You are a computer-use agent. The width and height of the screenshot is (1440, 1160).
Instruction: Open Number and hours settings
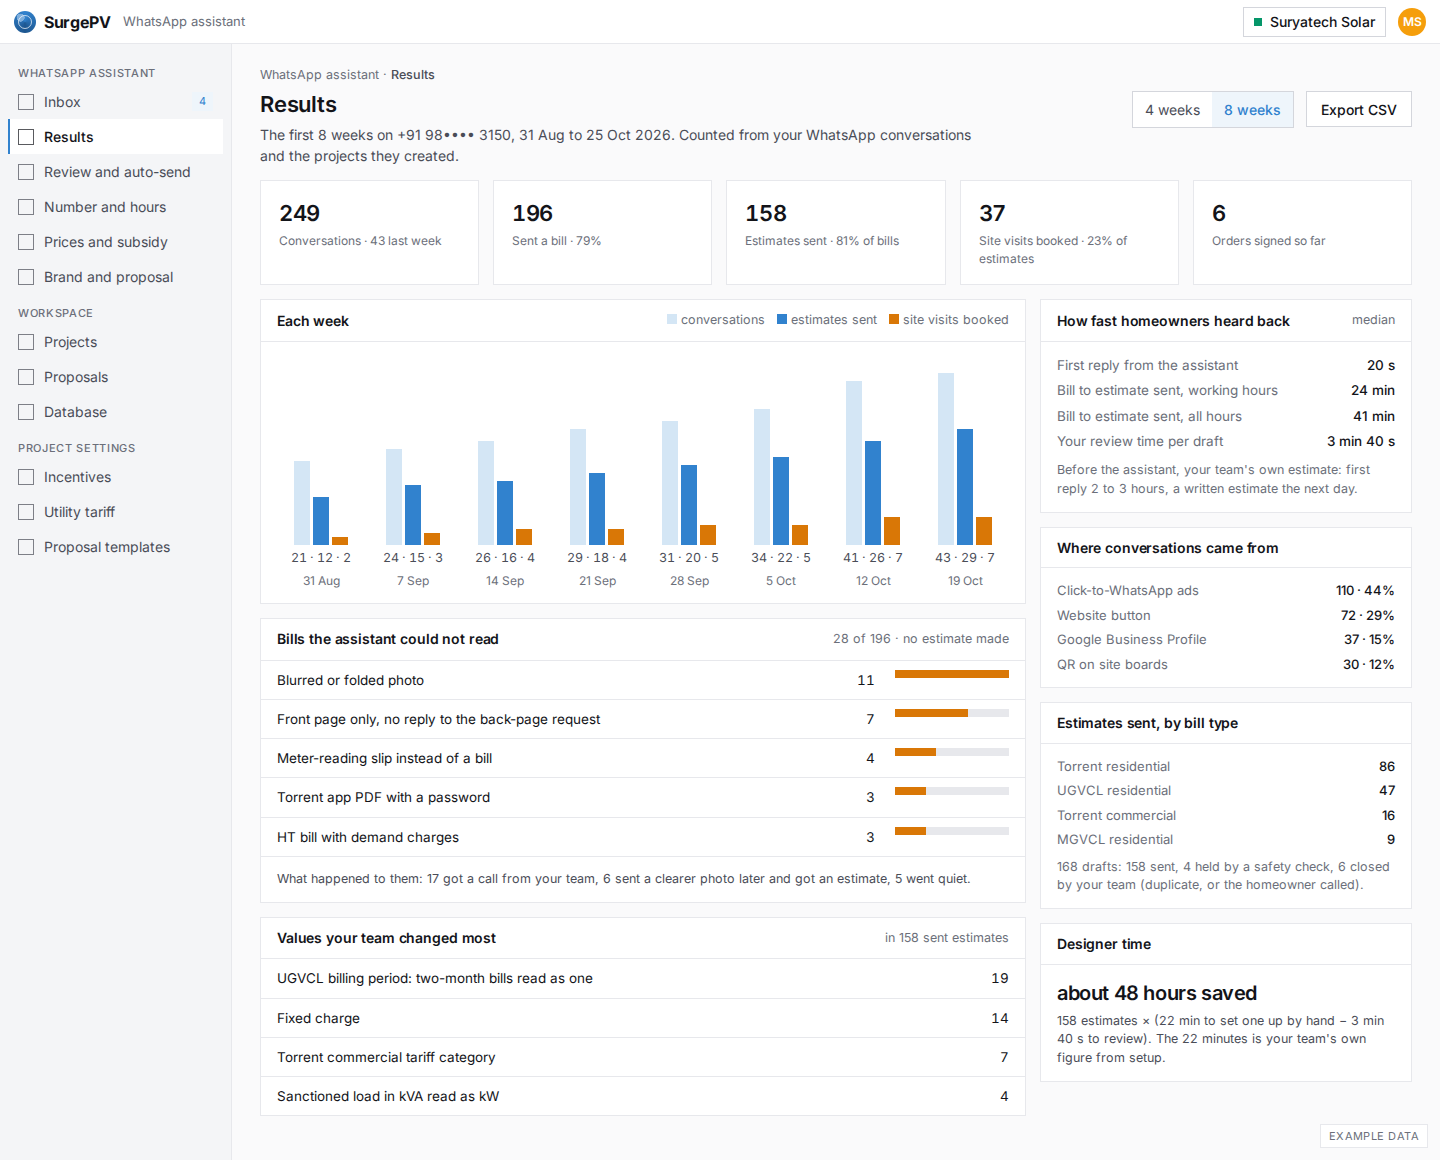(115, 207)
